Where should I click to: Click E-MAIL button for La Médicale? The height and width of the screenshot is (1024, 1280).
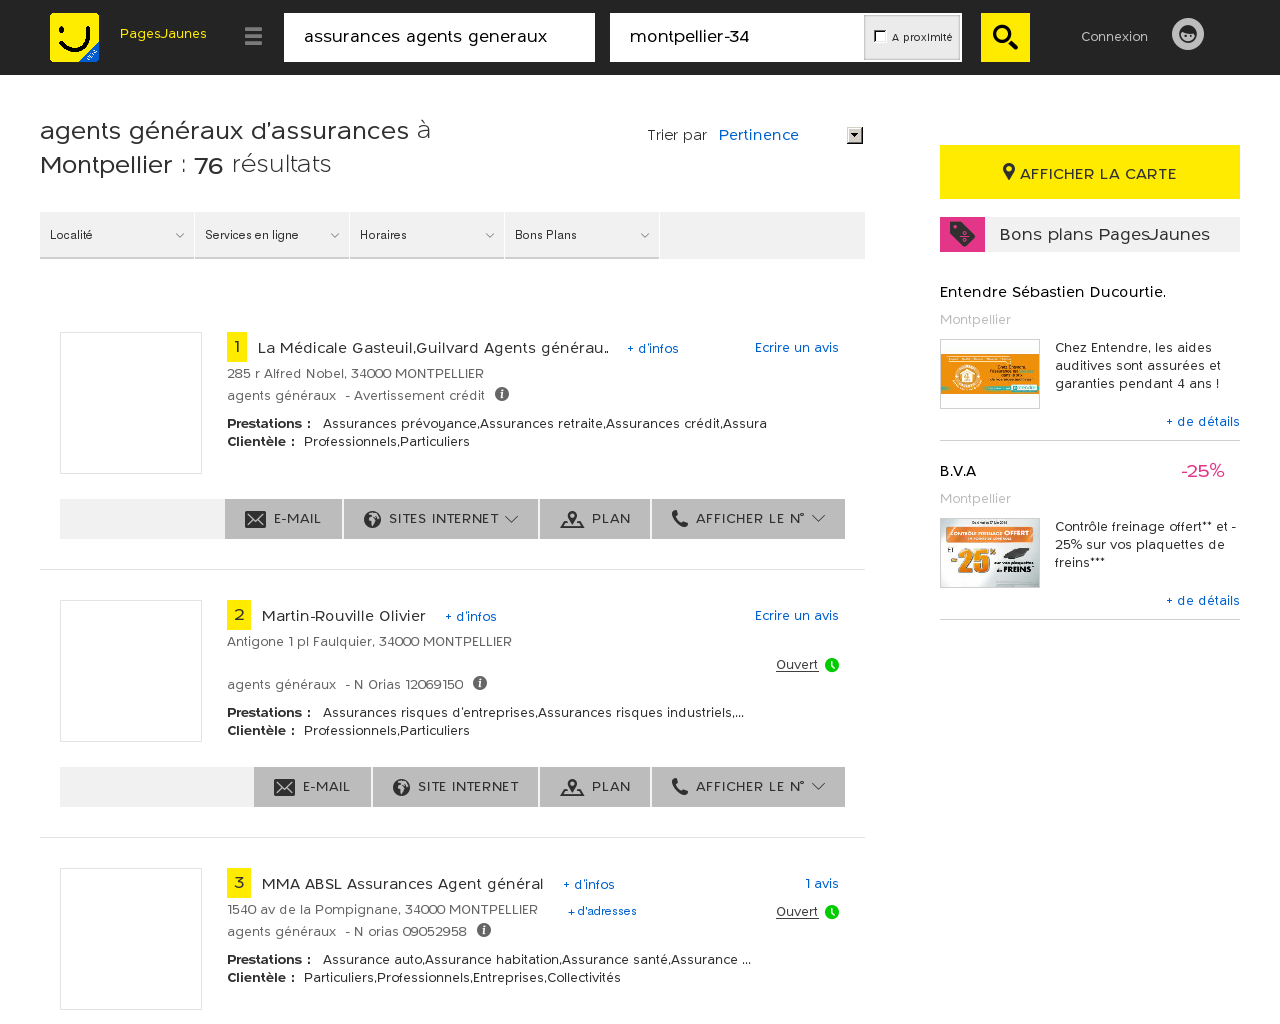[x=284, y=519]
